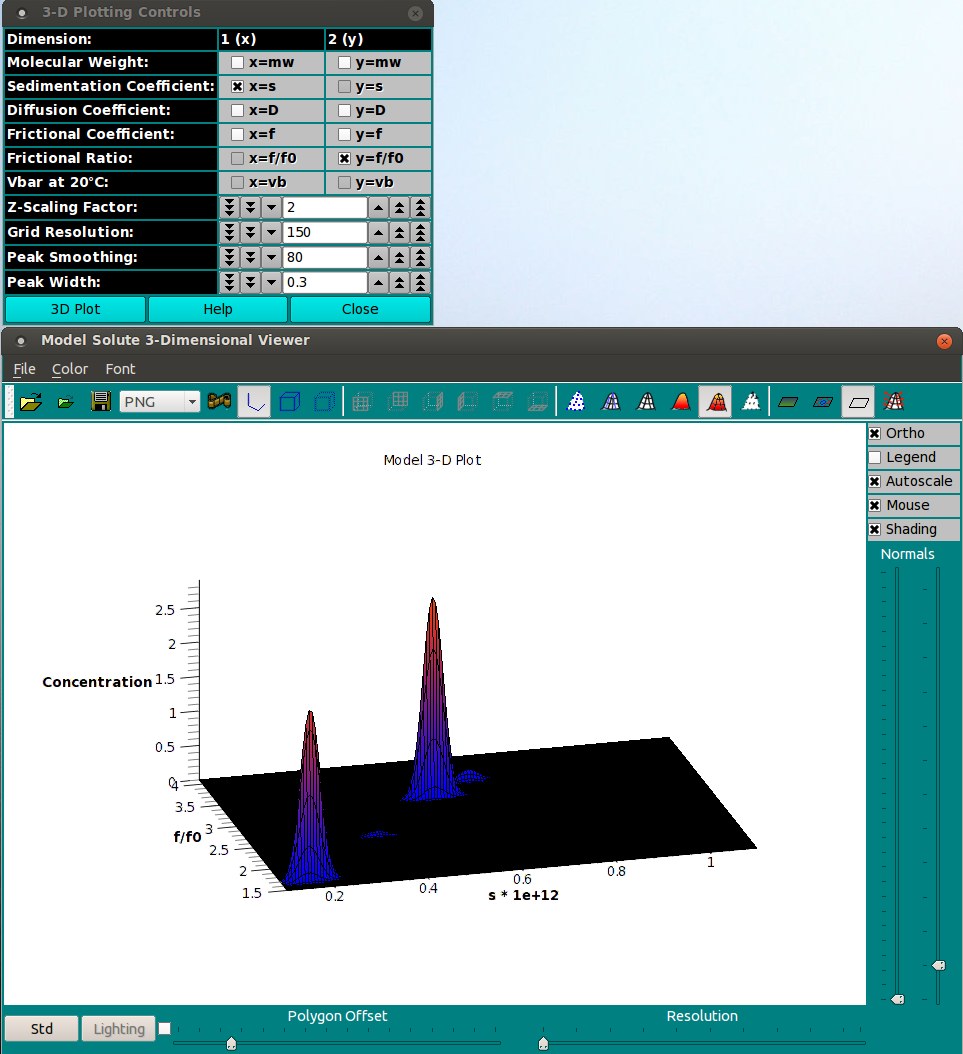Click the open file folder icon
963x1054 pixels.
(x=31, y=402)
